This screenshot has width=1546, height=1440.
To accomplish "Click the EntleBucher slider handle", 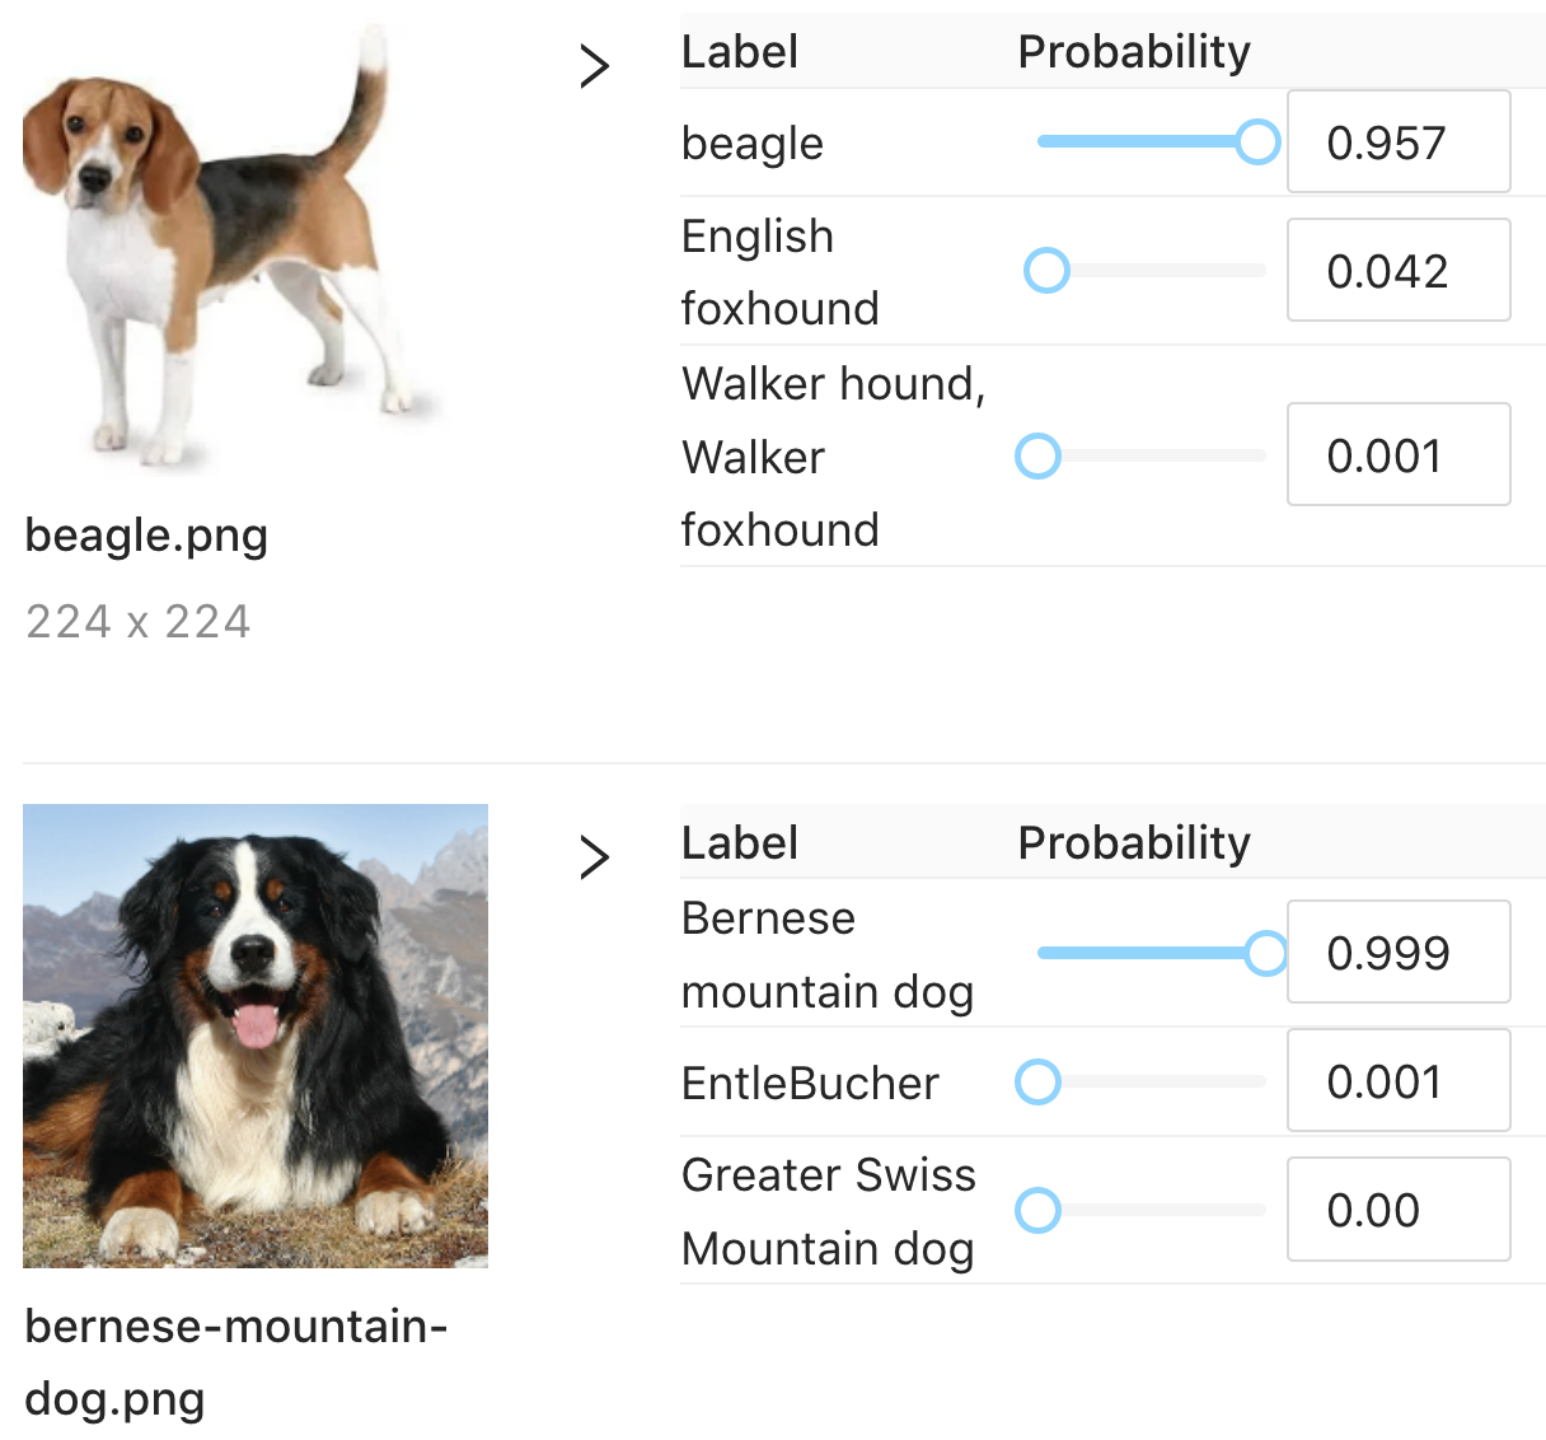I will [x=1038, y=1082].
